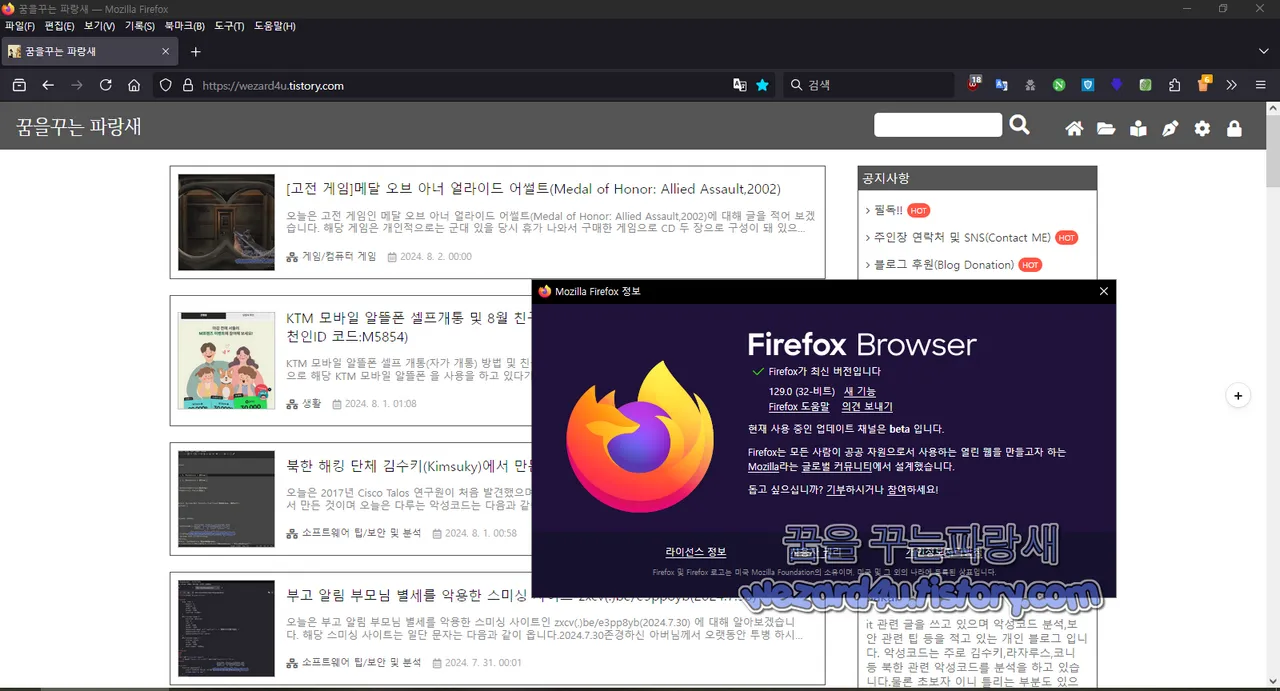This screenshot has width=1280, height=691.
Task: Click the translate page icon in address bar
Action: point(740,85)
